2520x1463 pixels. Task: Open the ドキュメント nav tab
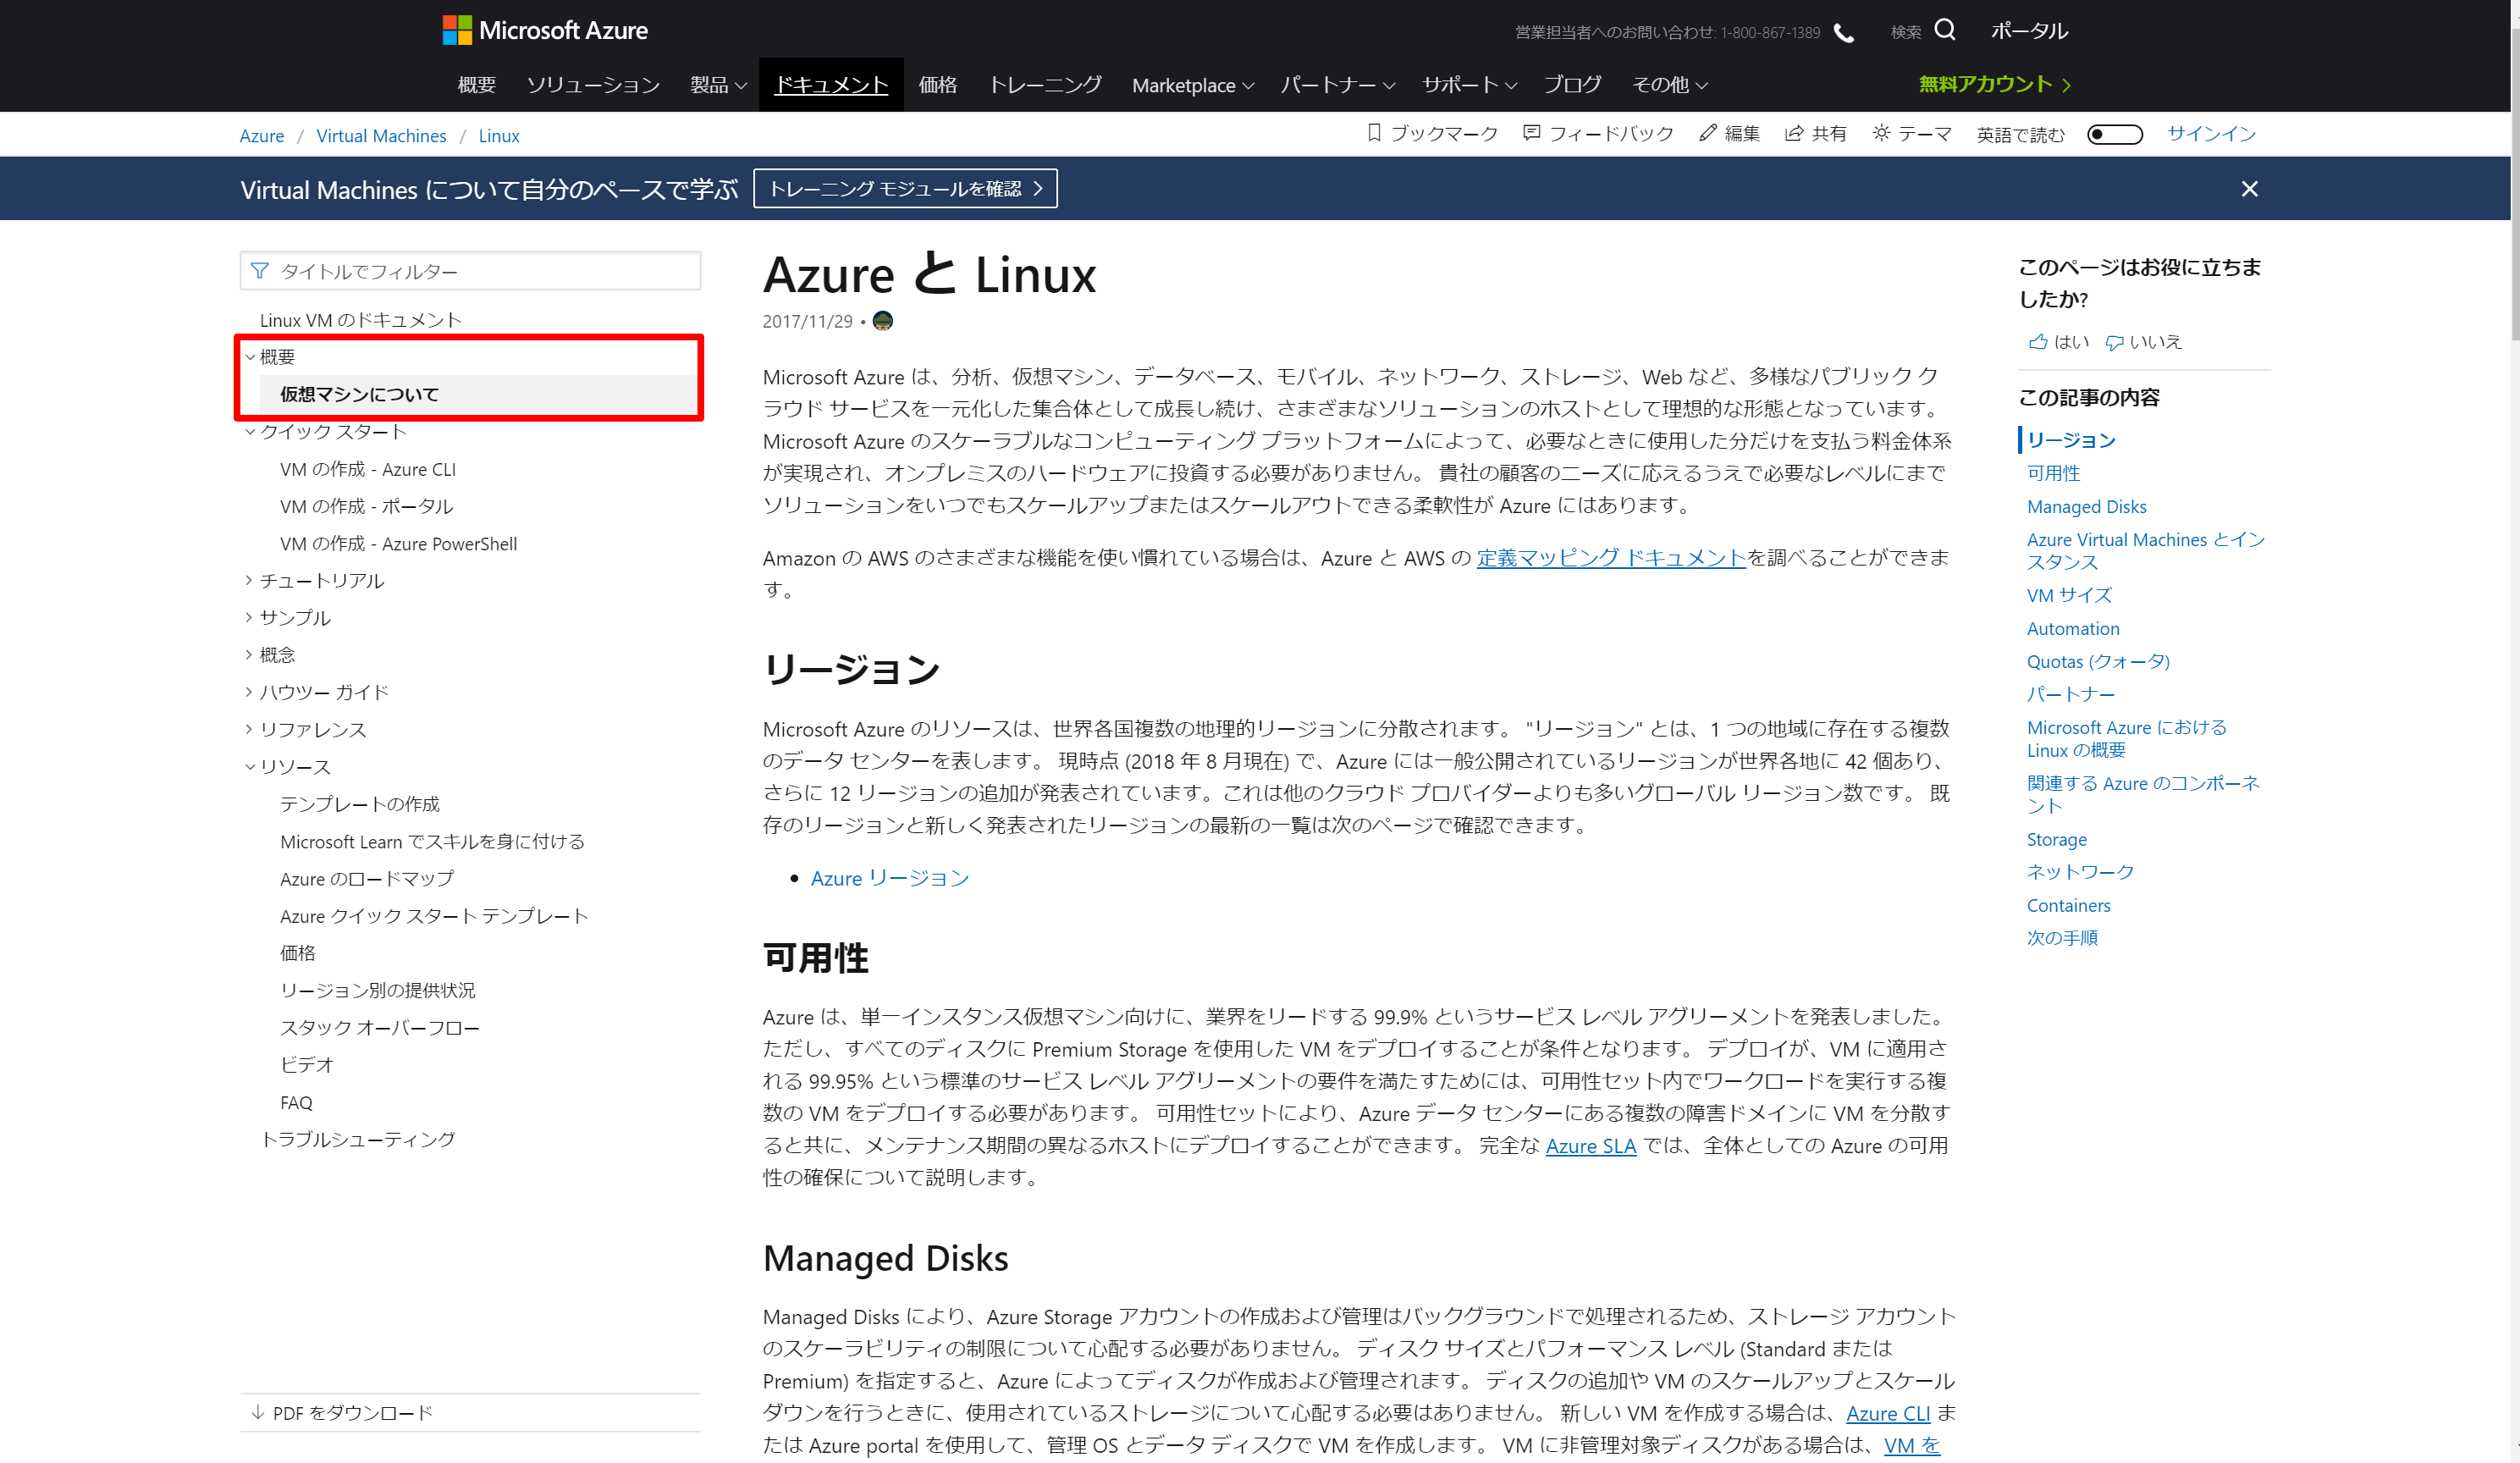tap(831, 85)
